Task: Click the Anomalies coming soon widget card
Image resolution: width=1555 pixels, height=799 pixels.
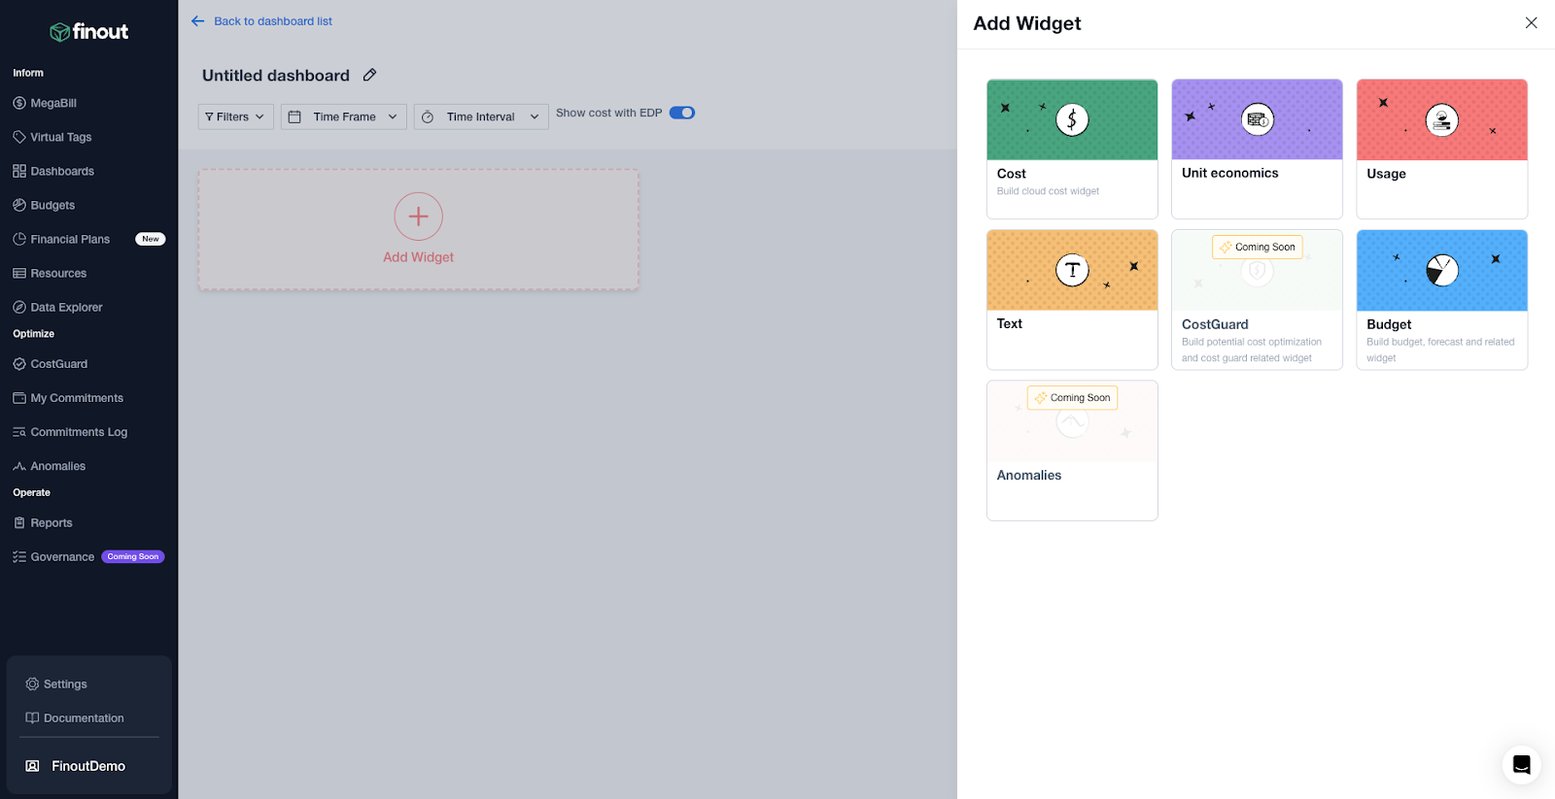Action: coord(1072,450)
